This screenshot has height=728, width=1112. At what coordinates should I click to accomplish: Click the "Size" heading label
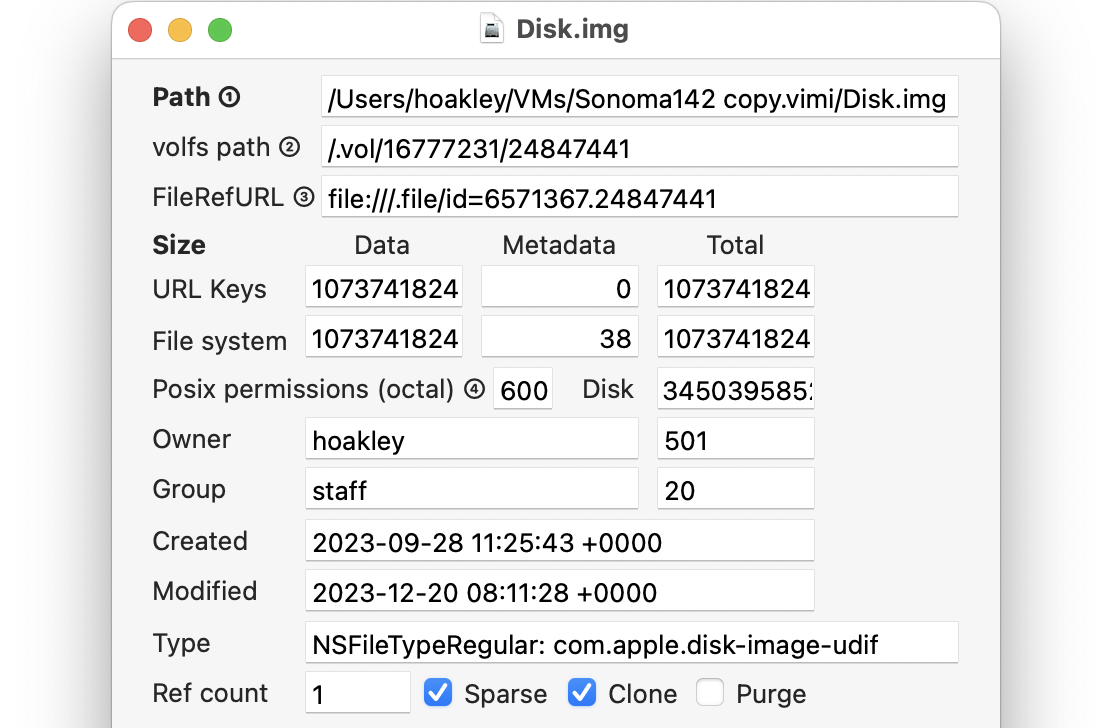pos(179,245)
